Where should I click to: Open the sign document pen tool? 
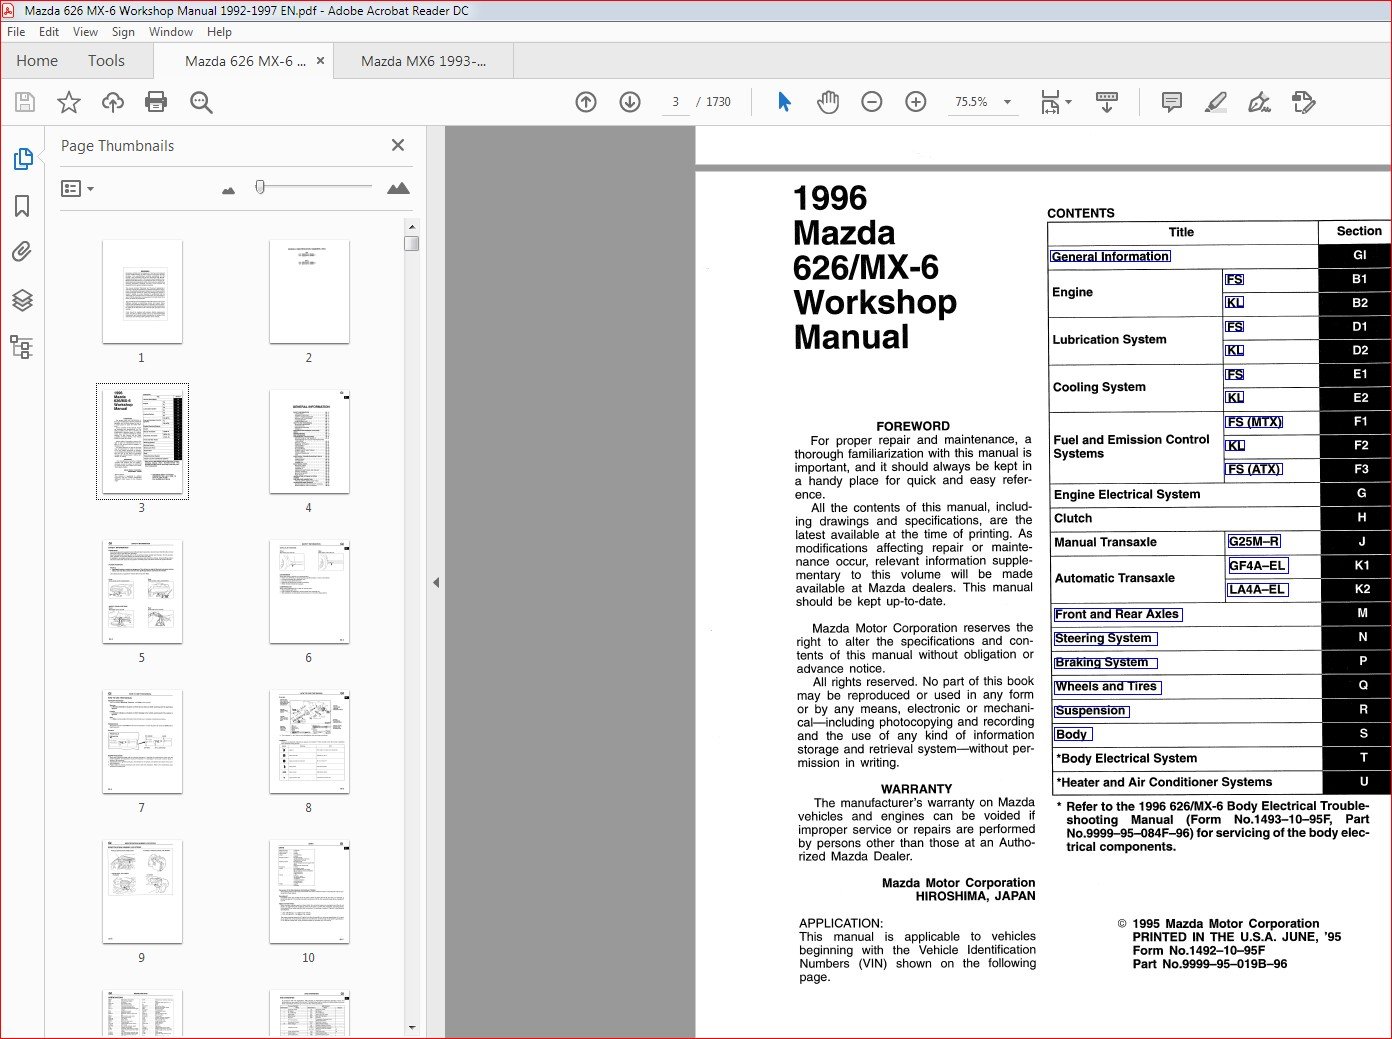pyautogui.click(x=1260, y=102)
